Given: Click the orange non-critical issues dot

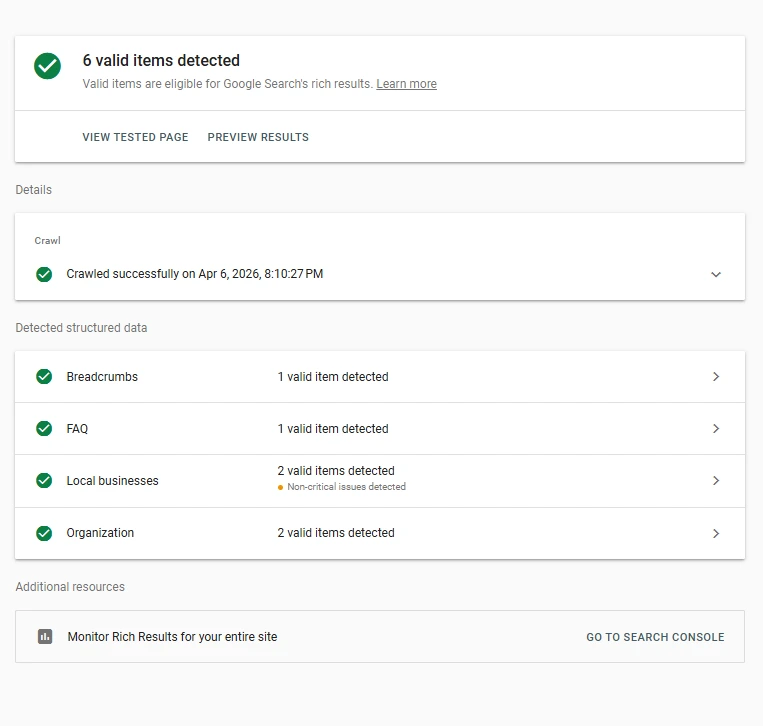Looking at the screenshot, I should point(280,487).
